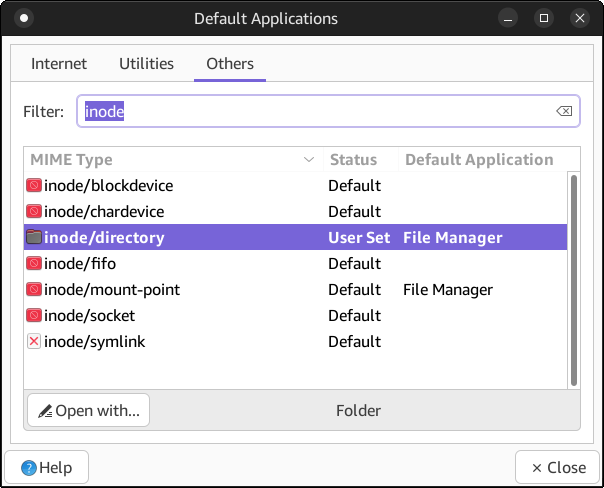Close window with title bar X
This screenshot has width=604, height=488.
tap(580, 18)
